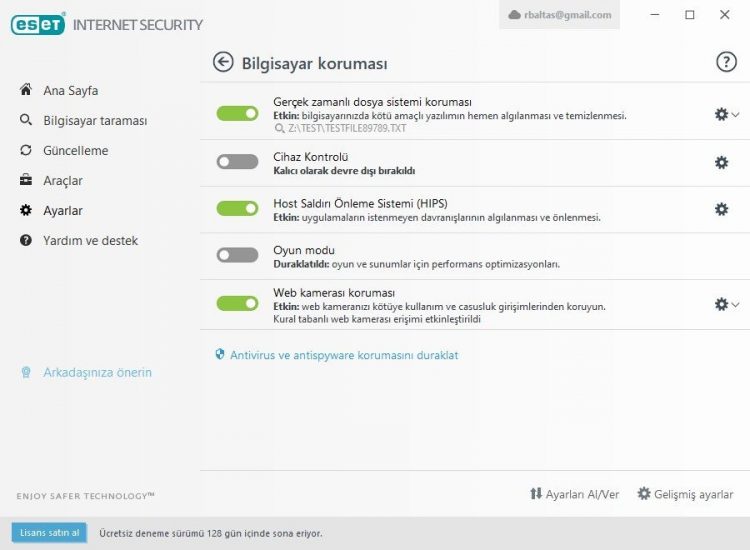Click the gear icon for Cihaz Kontrolü

click(721, 162)
